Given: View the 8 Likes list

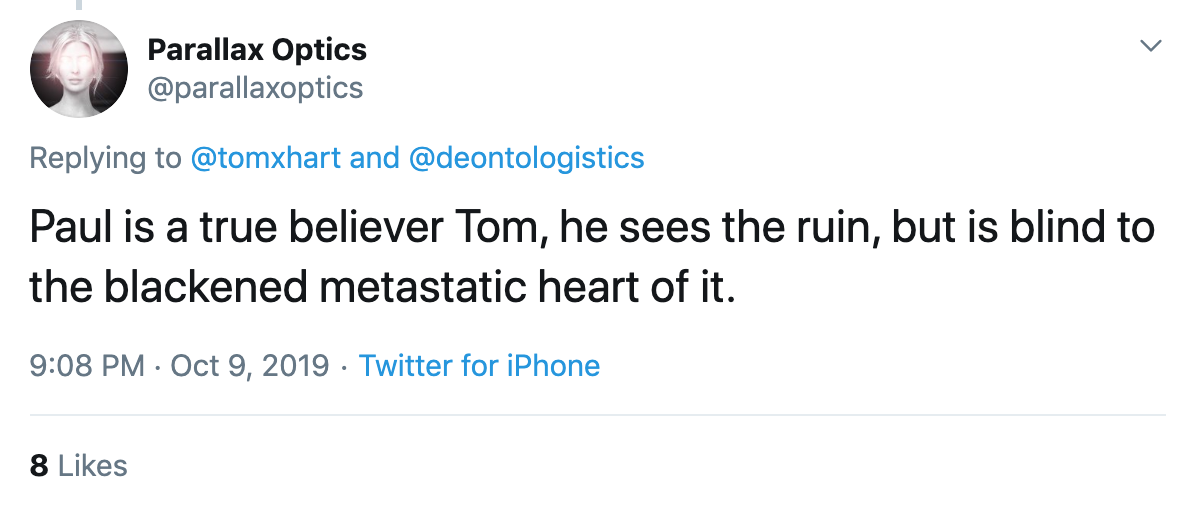Looking at the screenshot, I should (x=79, y=465).
